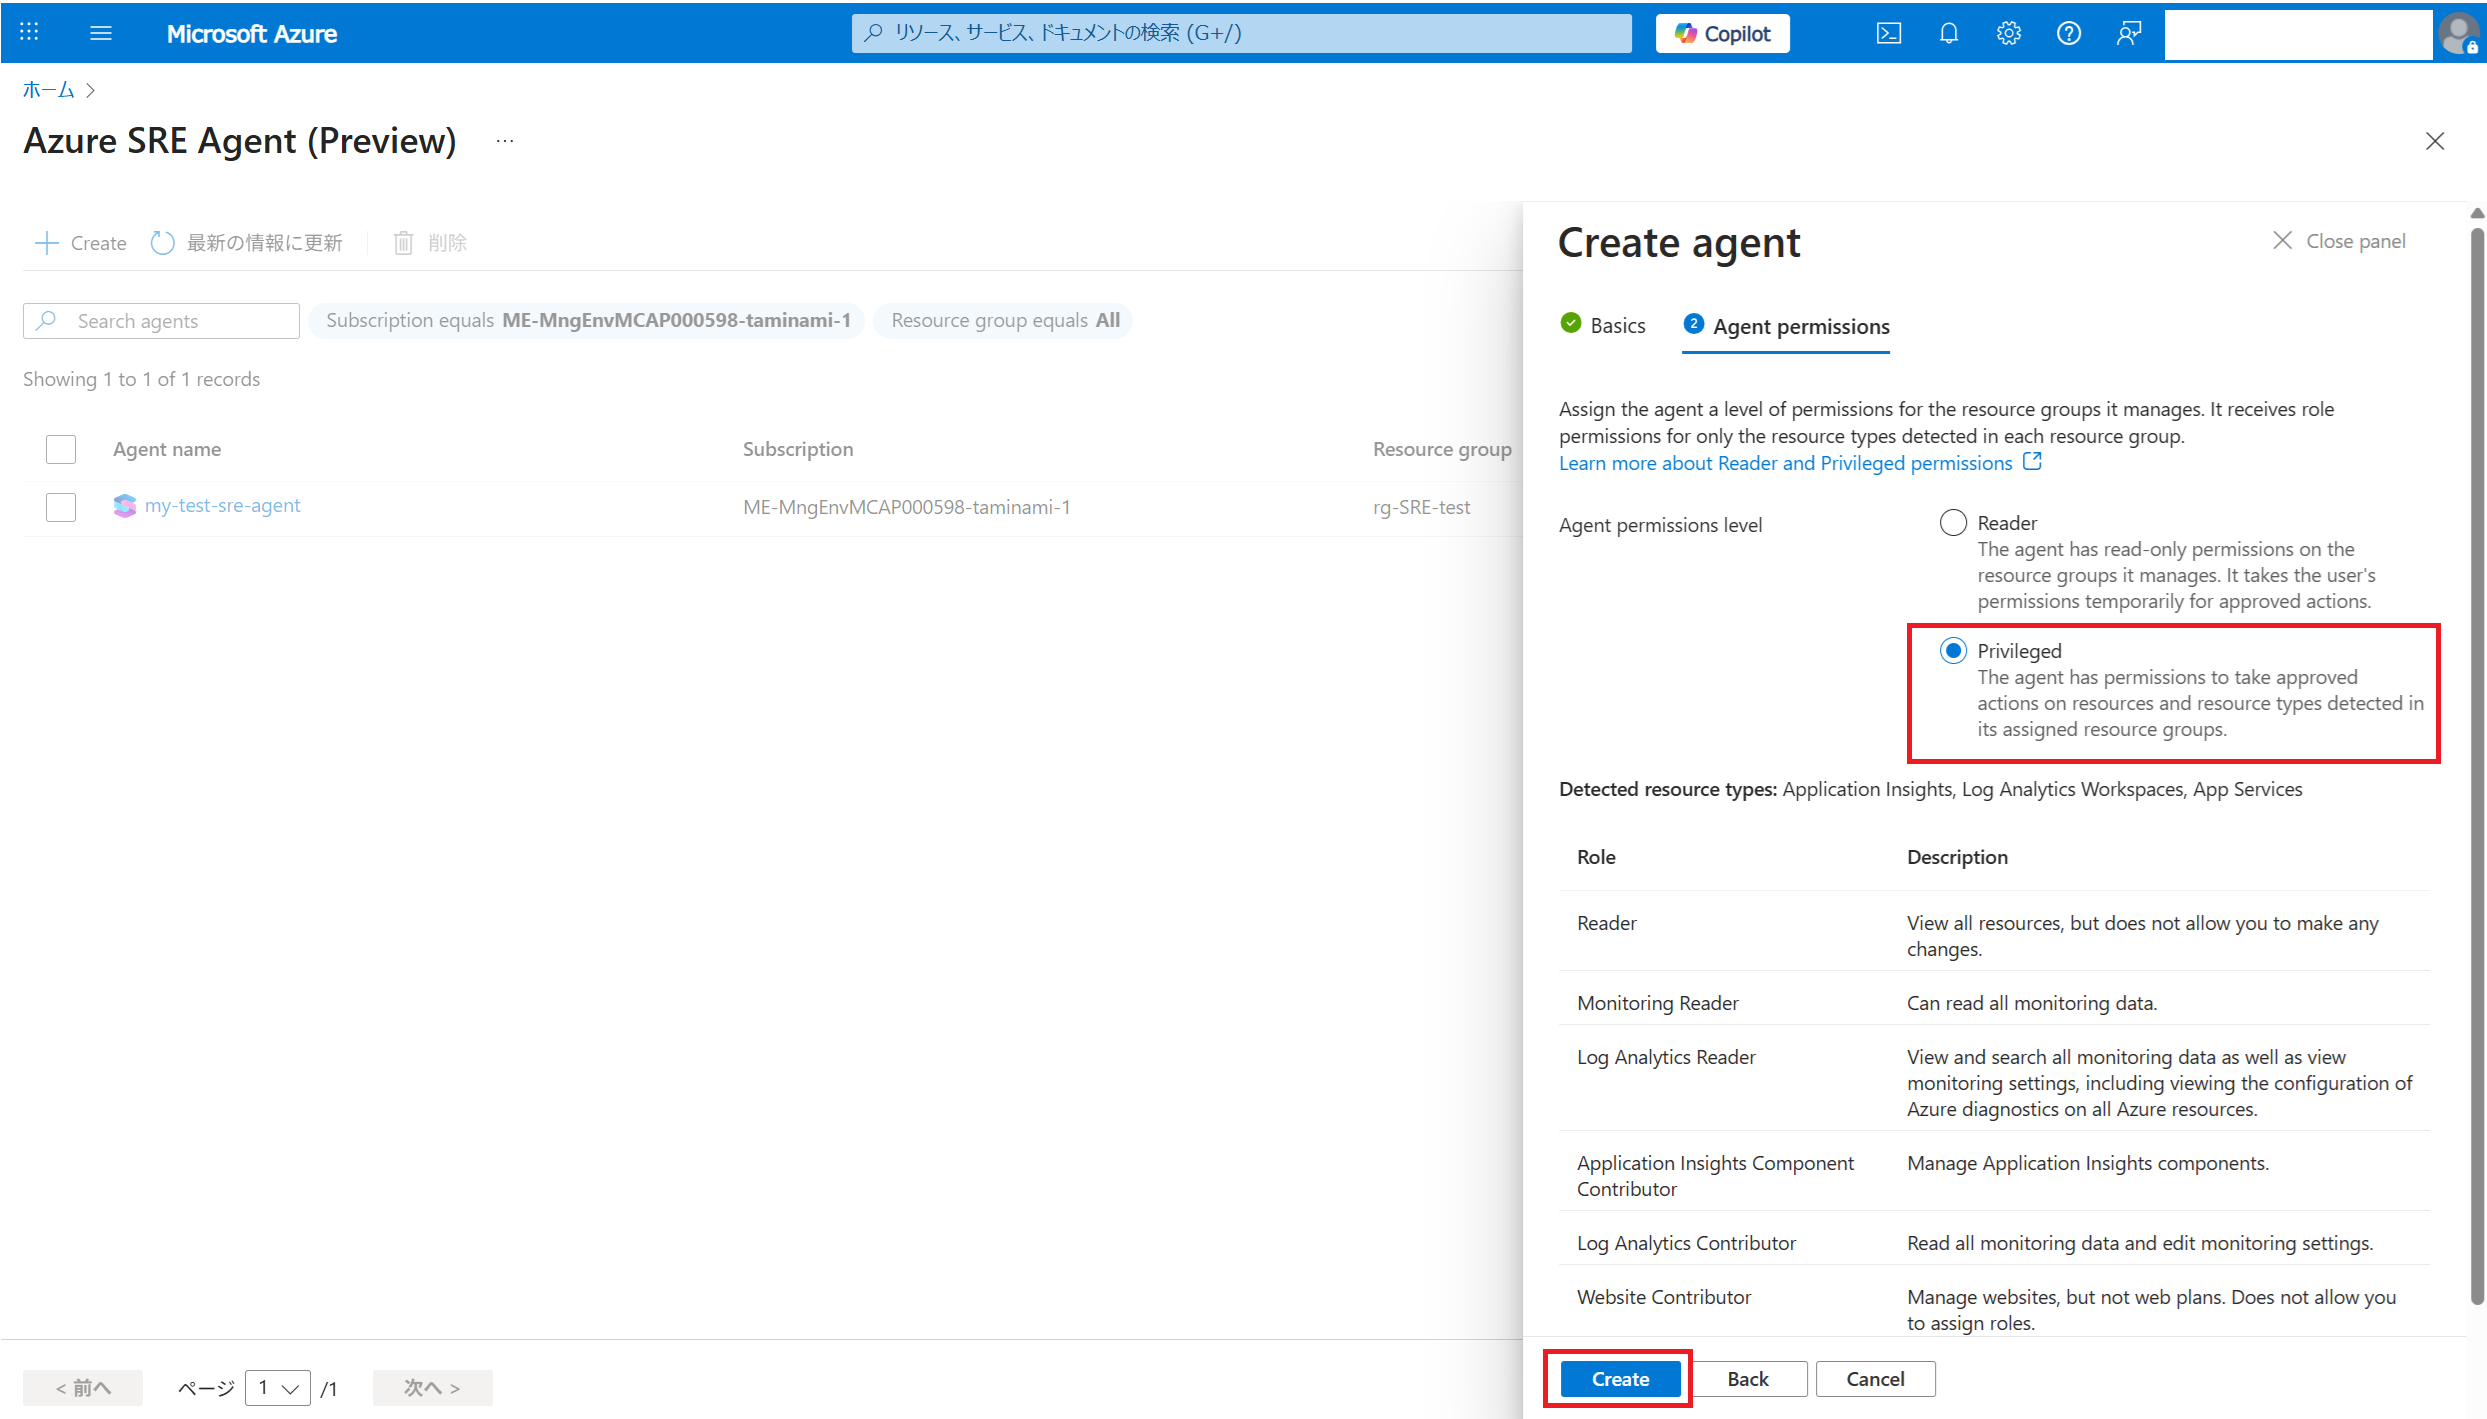
Task: Click the rg-SRE-test cell
Action: point(1420,507)
